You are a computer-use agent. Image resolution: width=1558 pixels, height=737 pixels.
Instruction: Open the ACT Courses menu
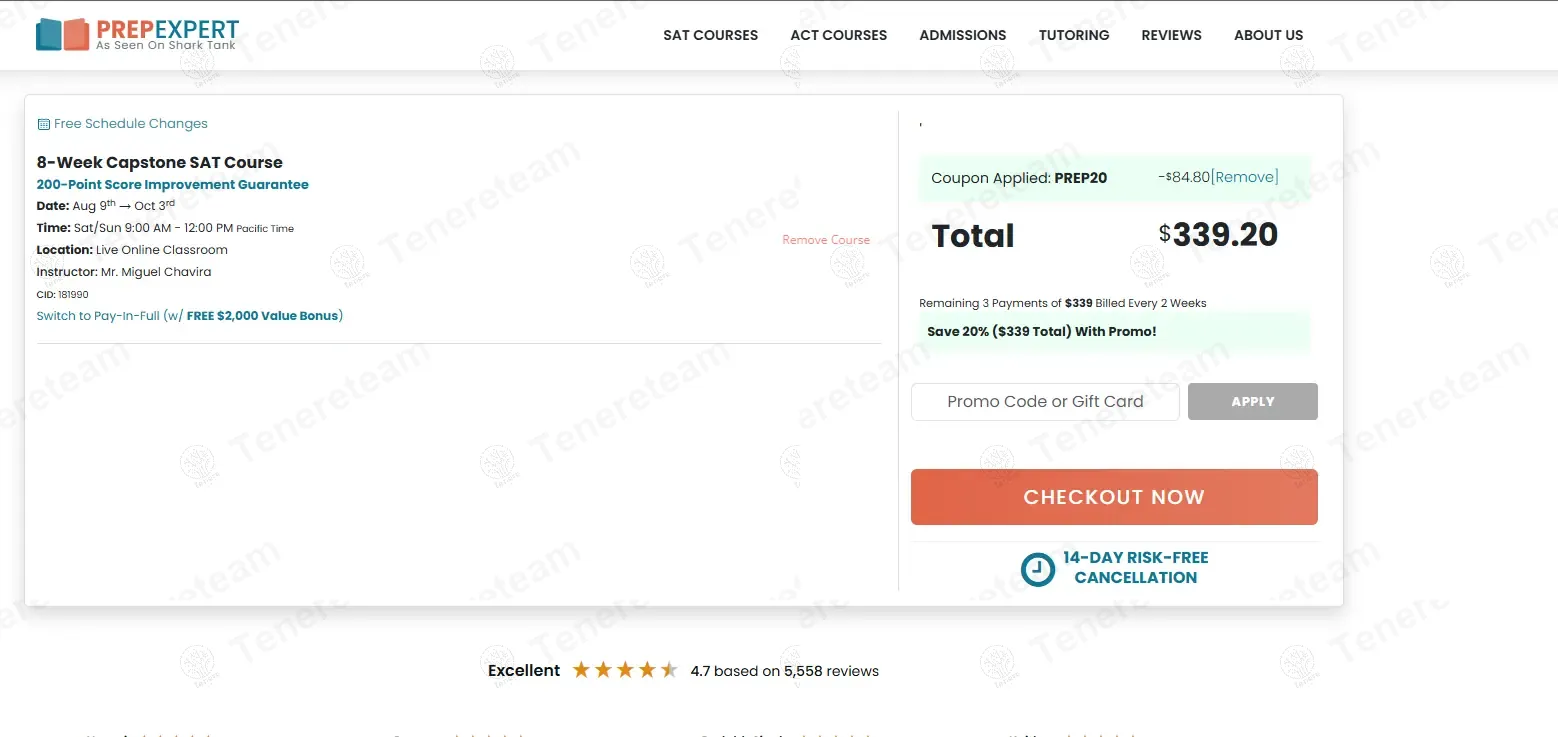pos(838,35)
